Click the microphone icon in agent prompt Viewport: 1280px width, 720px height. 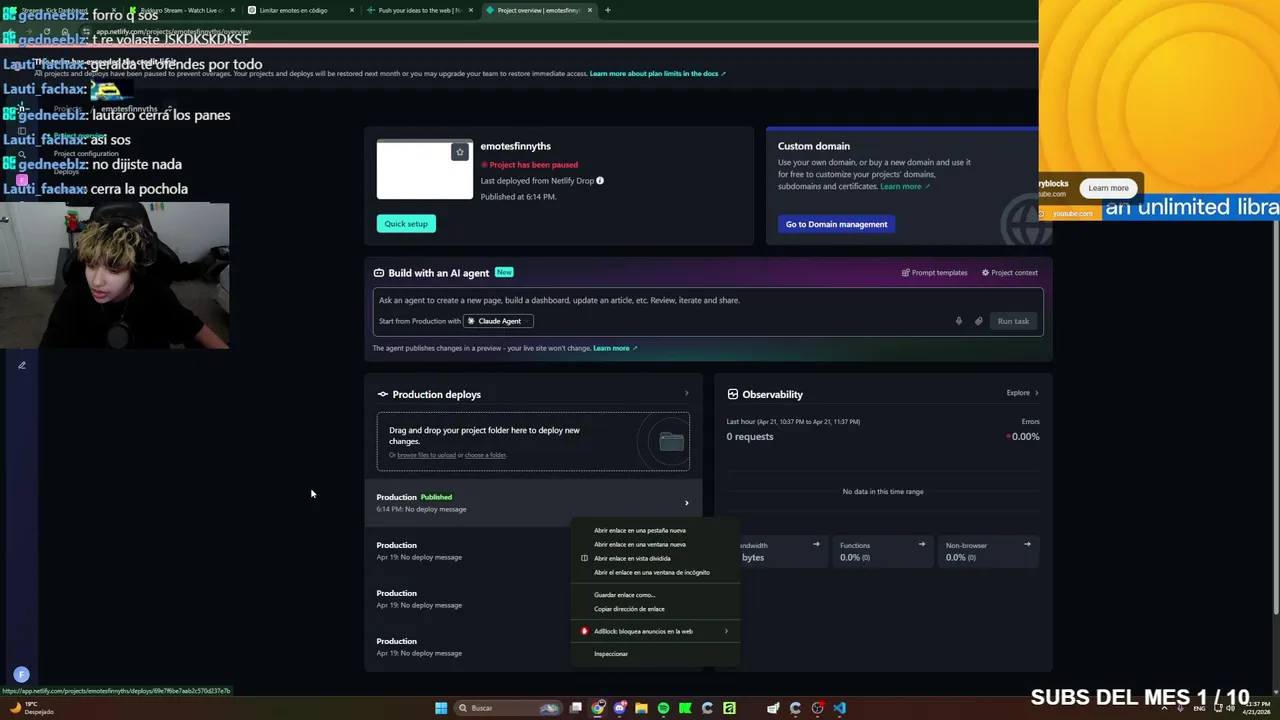958,321
